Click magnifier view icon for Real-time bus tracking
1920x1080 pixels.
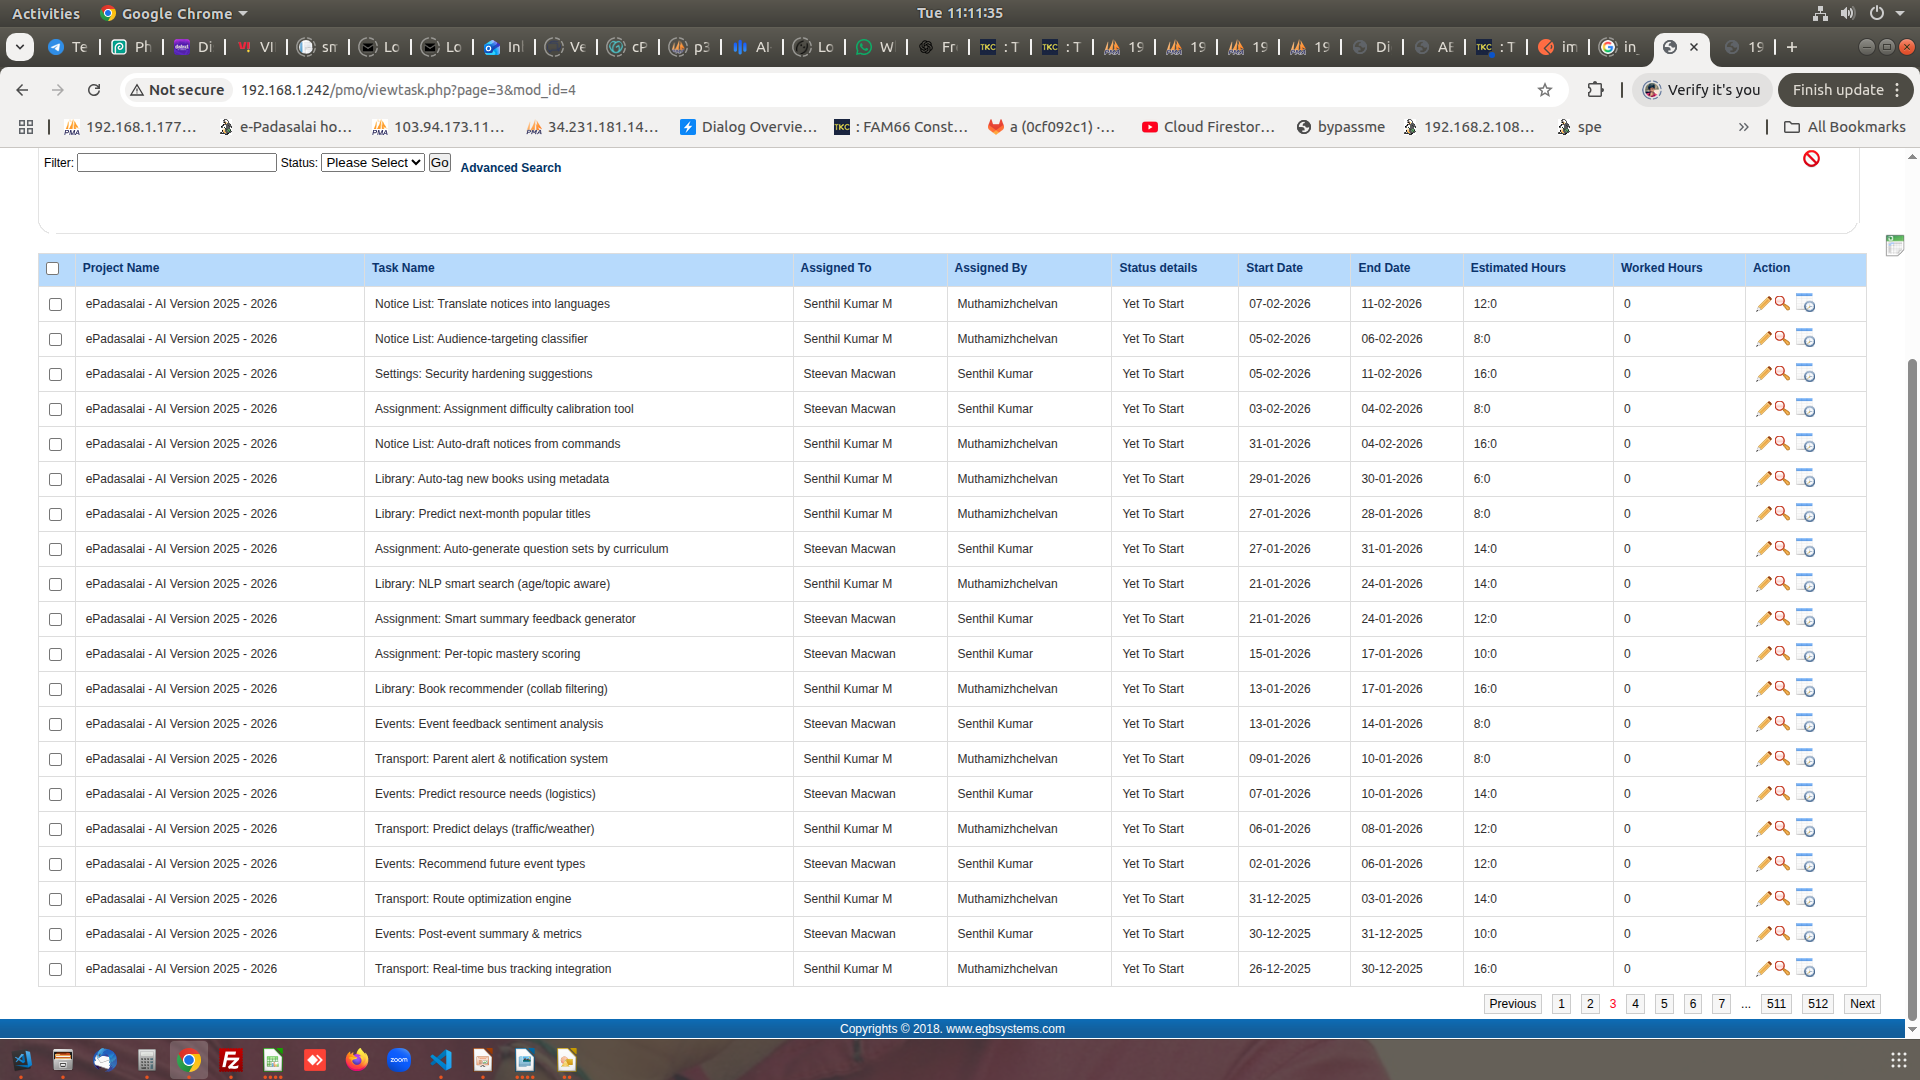point(1782,968)
